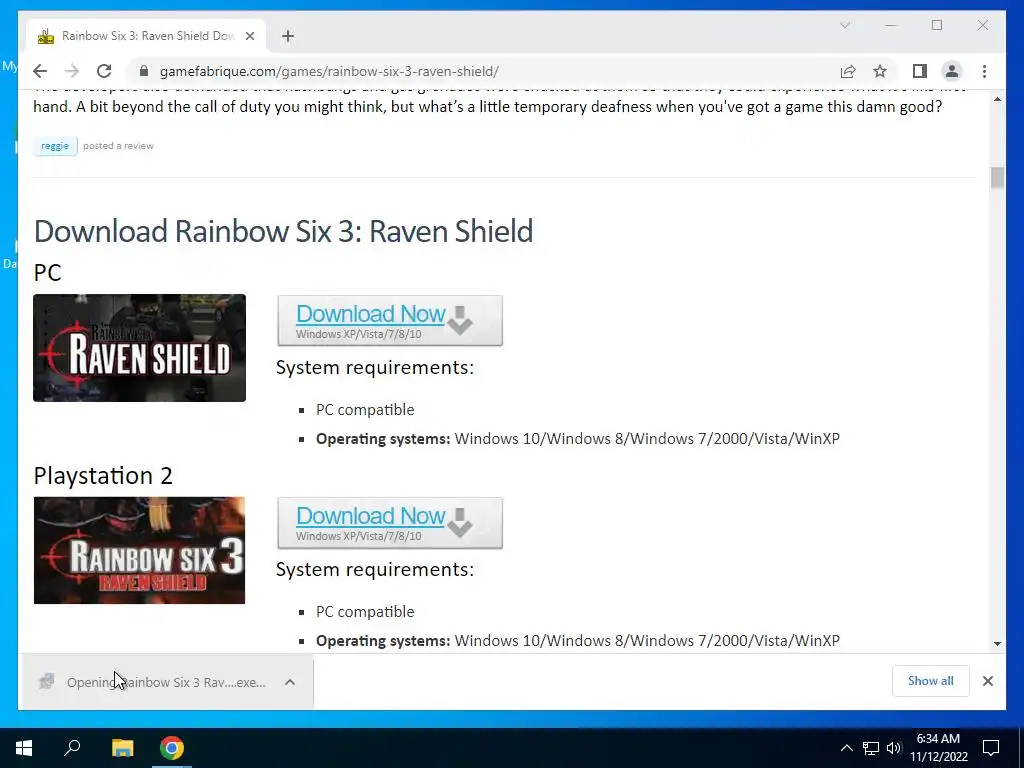Click the 'Download Rainbow Six 3: Raven Shield' heading
Image resolution: width=1024 pixels, height=768 pixels.
(x=283, y=231)
